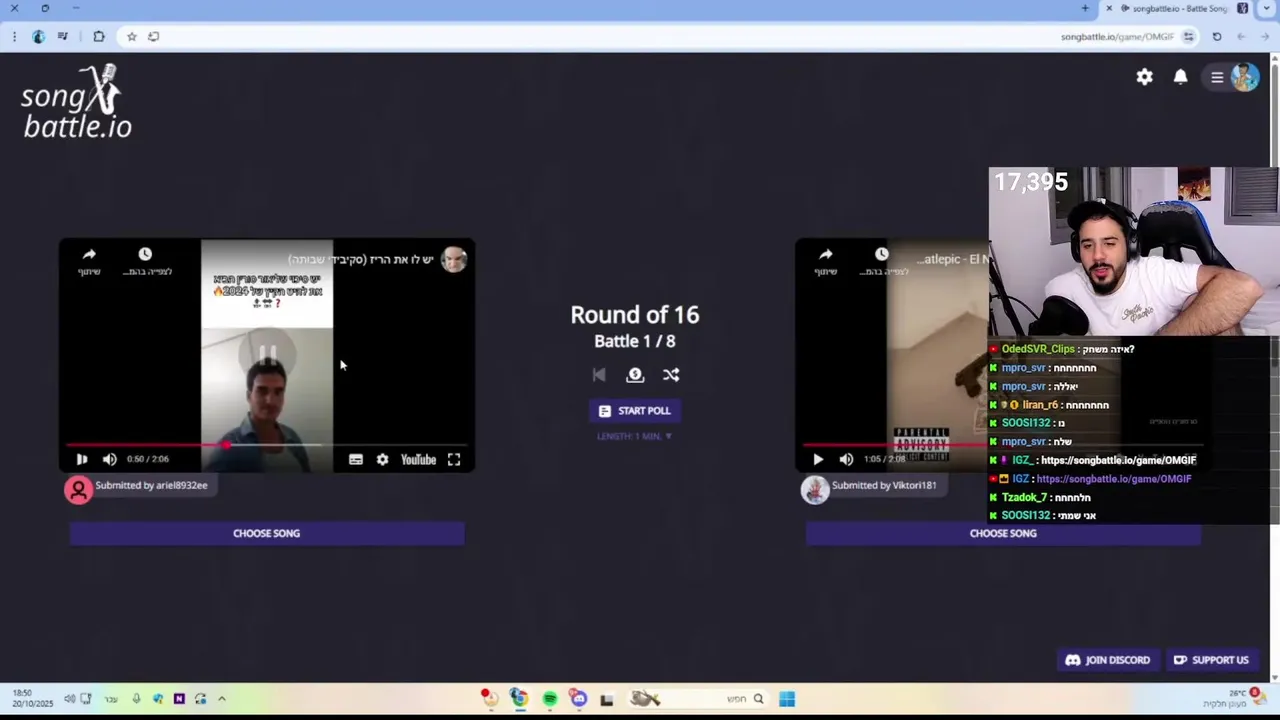Click Viktori181 submitter avatar
Image resolution: width=1280 pixels, height=720 pixels.
pyautogui.click(x=815, y=489)
